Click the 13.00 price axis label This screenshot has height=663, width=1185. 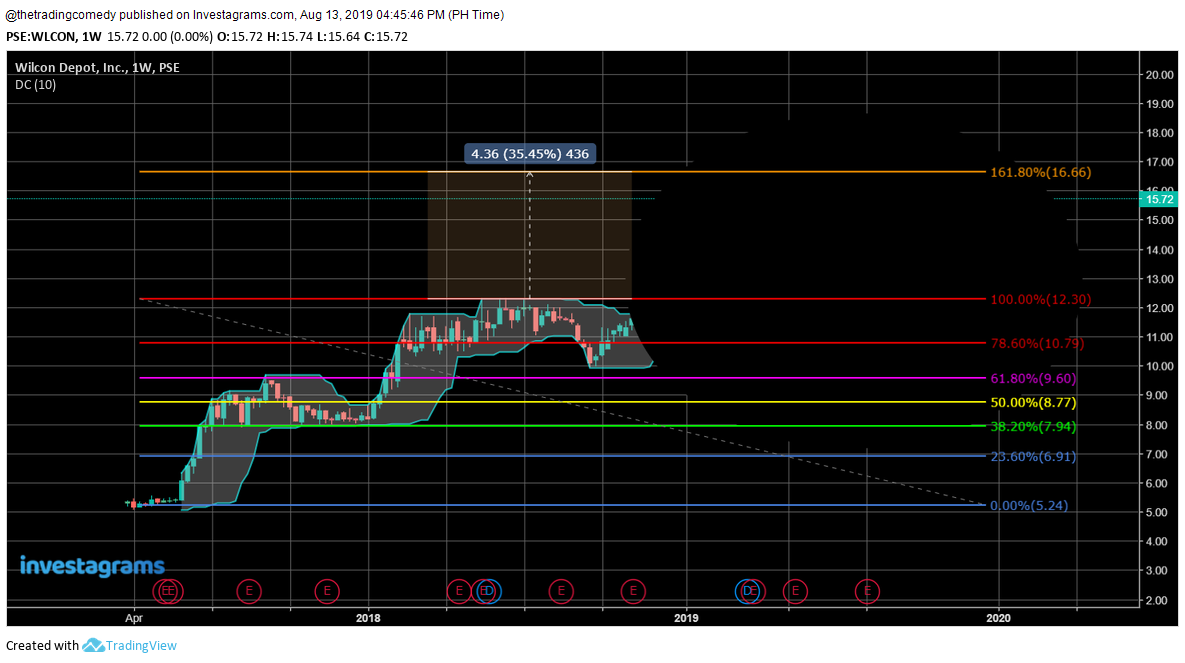(1159, 279)
